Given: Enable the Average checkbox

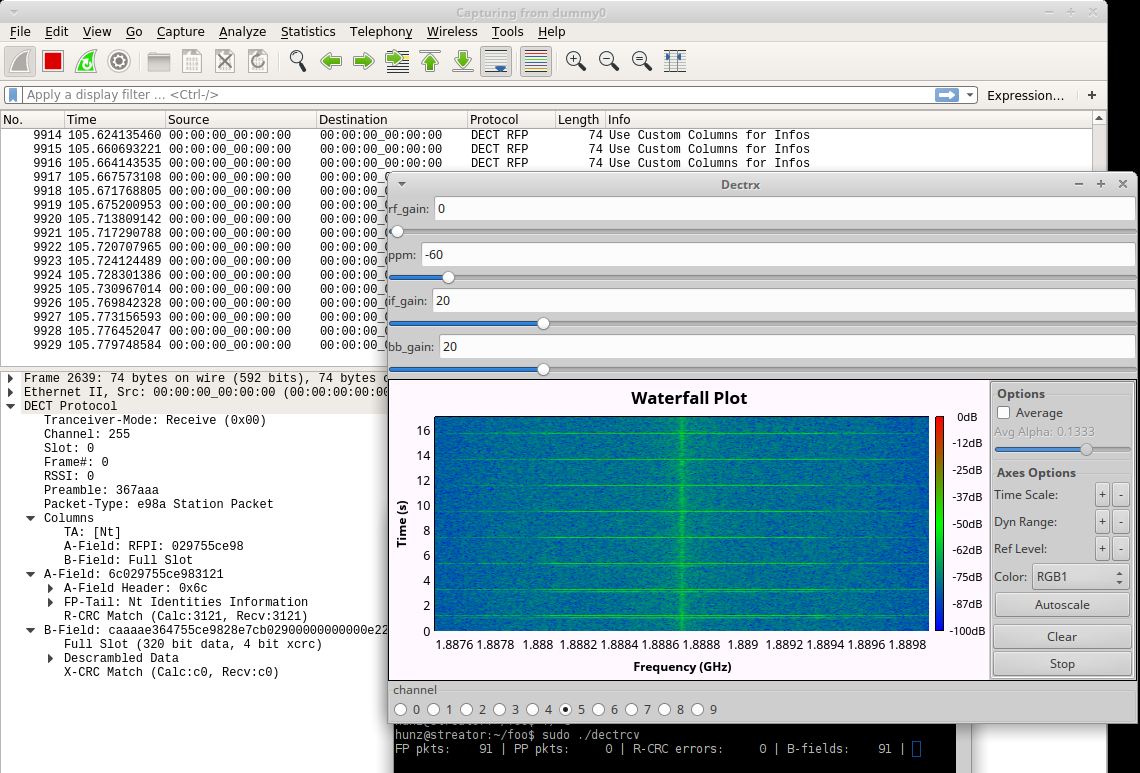Looking at the screenshot, I should pyautogui.click(x=1005, y=413).
